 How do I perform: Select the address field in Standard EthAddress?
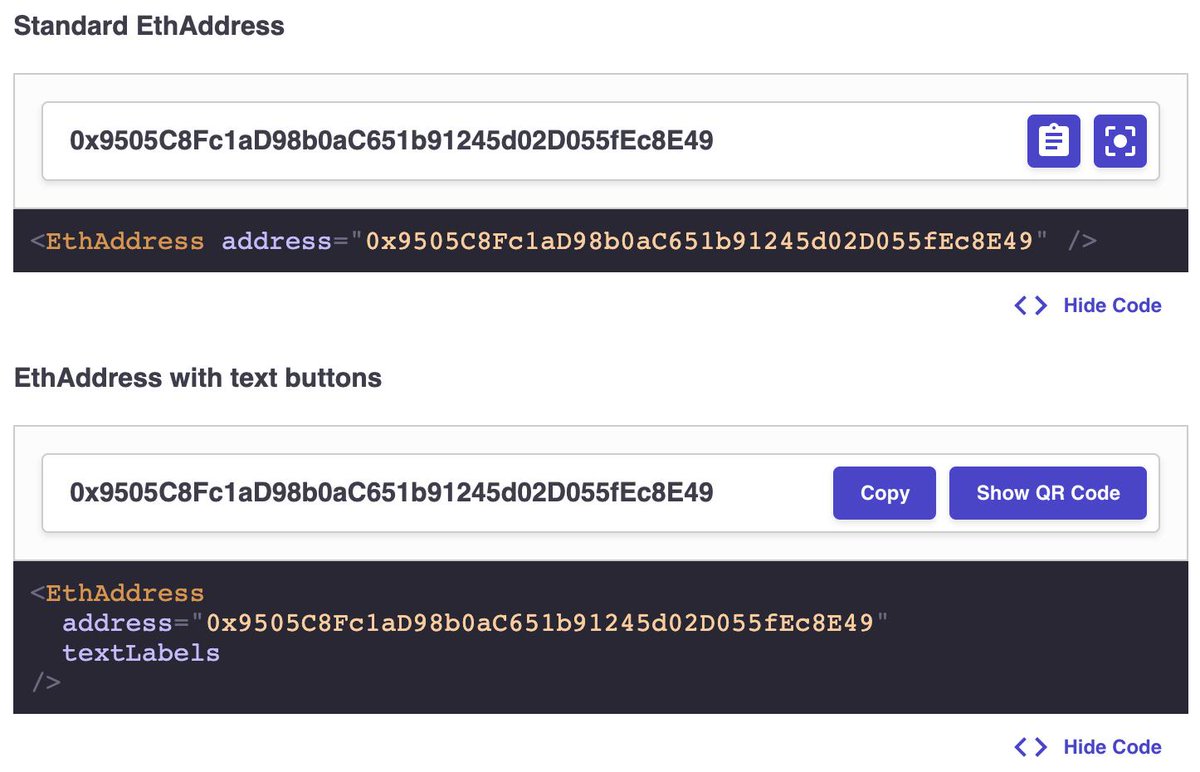point(600,141)
